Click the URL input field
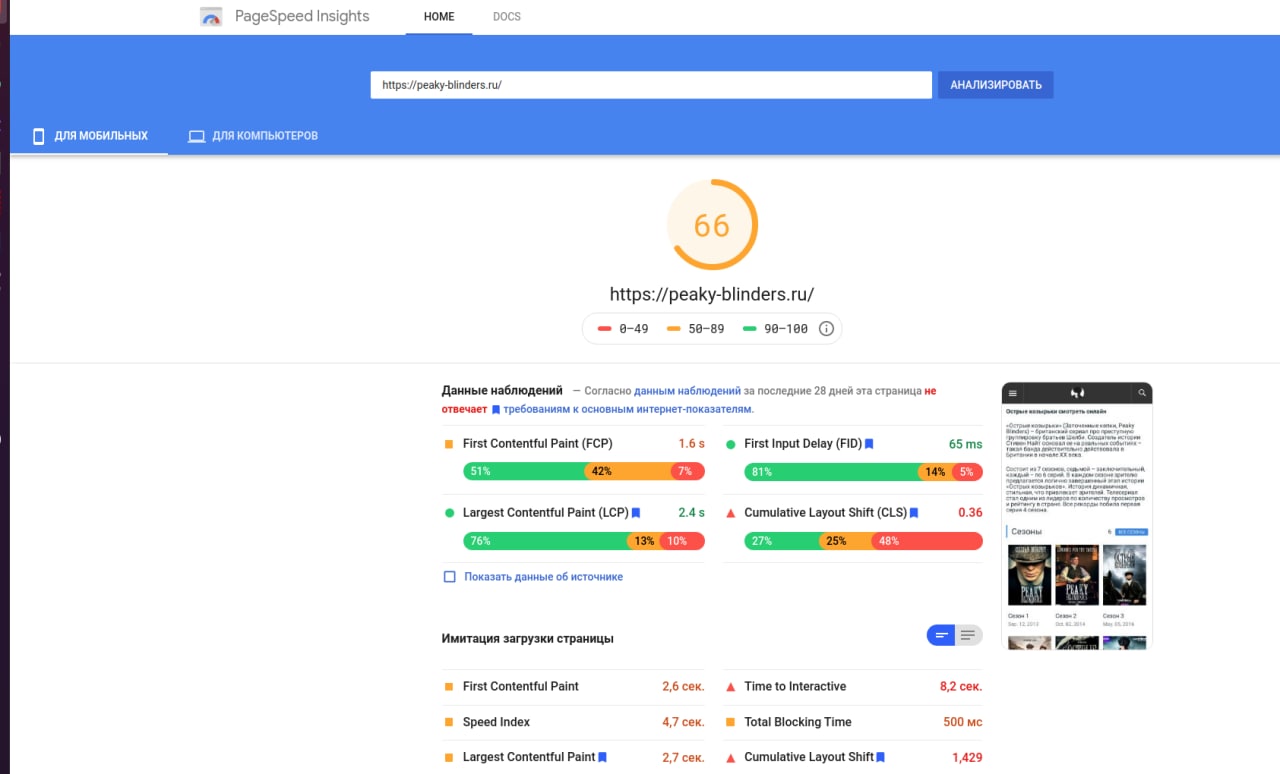 pos(651,85)
